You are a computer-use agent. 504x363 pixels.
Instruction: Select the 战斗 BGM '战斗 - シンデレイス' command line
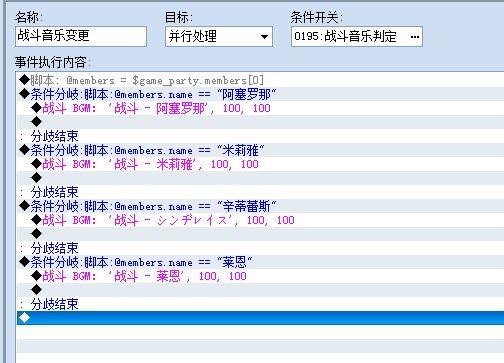261,220
